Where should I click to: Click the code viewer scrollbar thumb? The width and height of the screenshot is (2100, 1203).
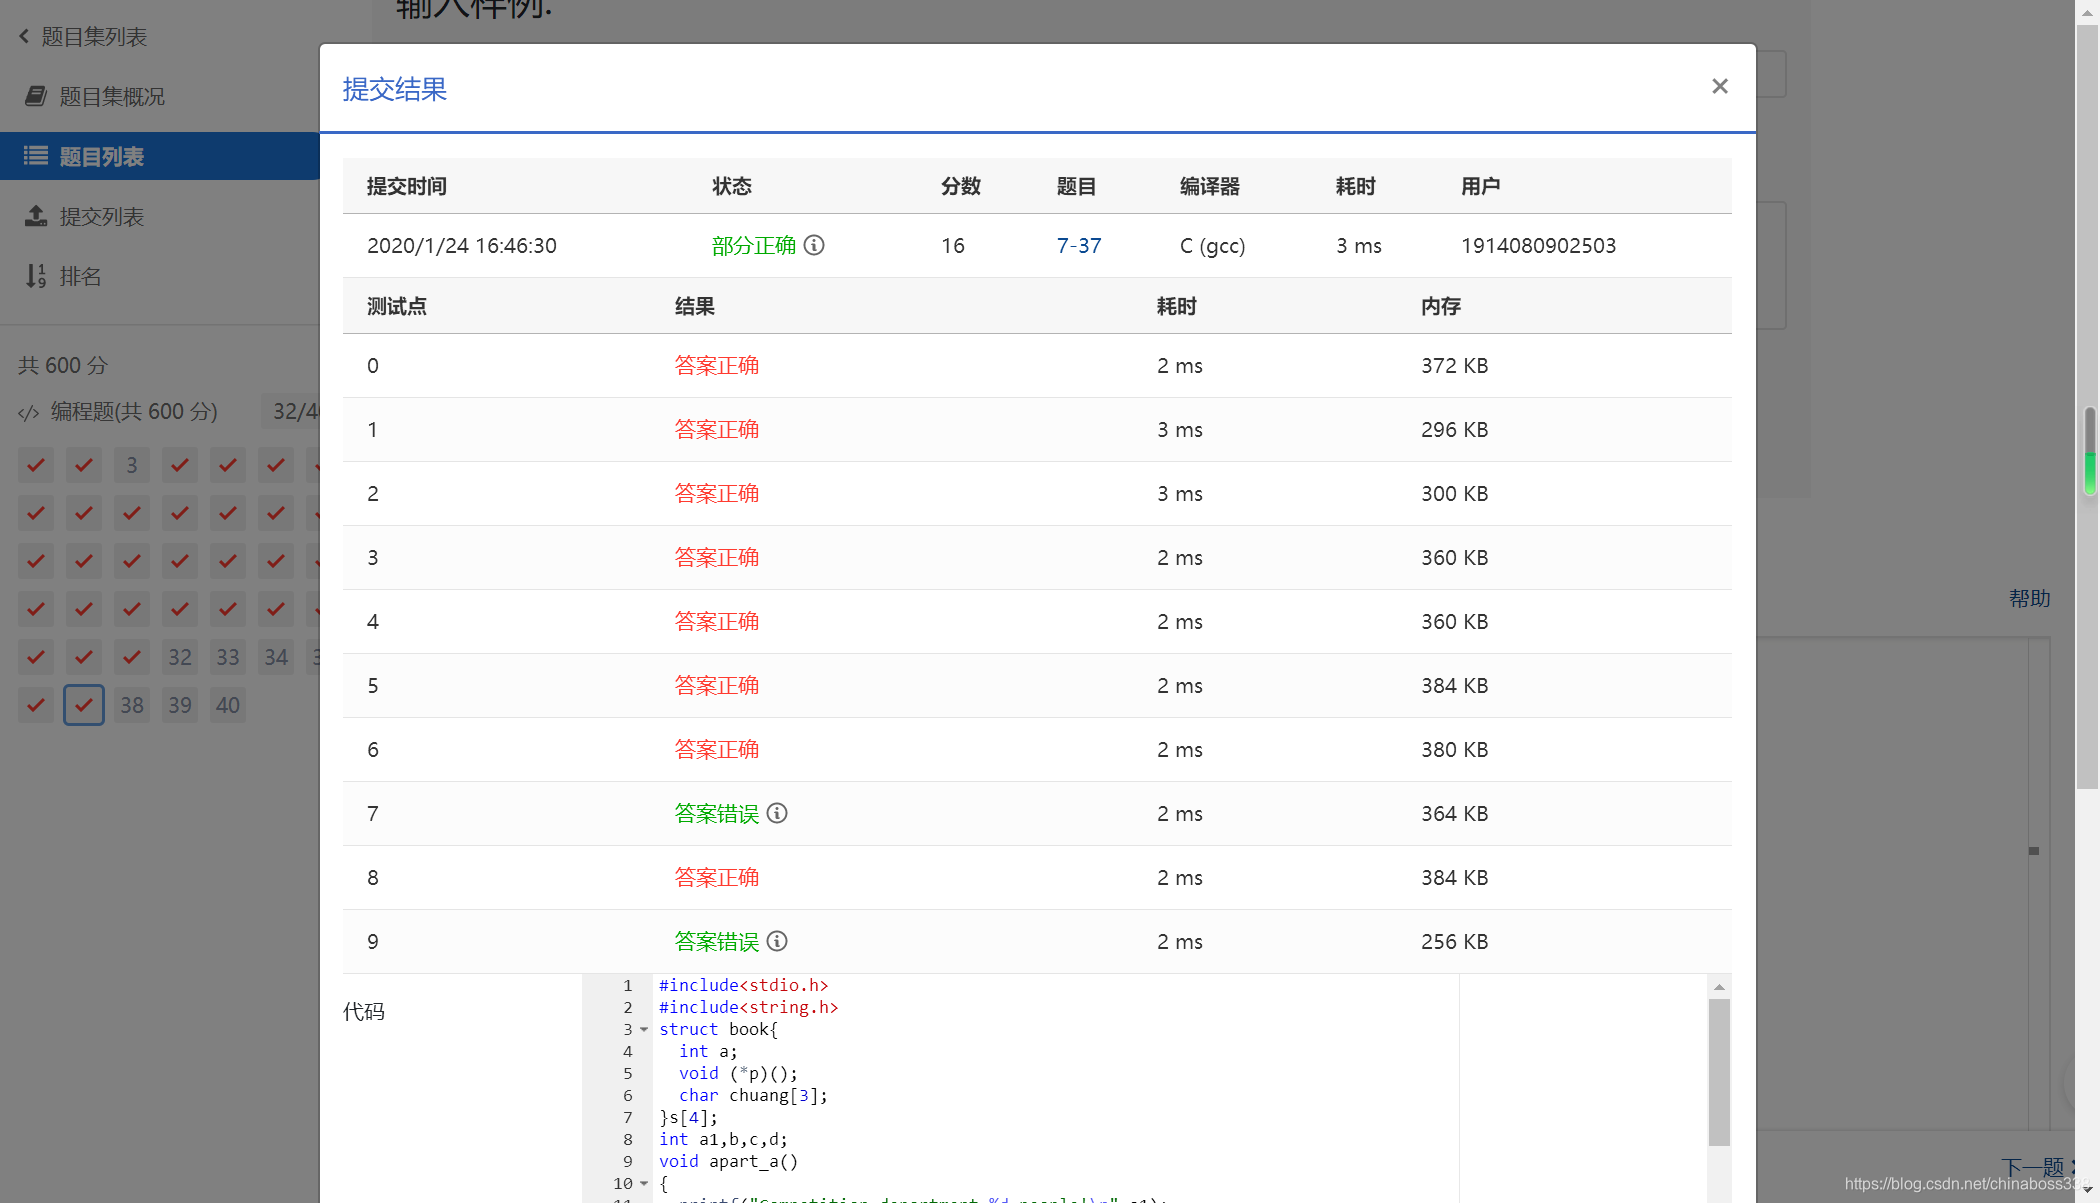pos(1719,1072)
